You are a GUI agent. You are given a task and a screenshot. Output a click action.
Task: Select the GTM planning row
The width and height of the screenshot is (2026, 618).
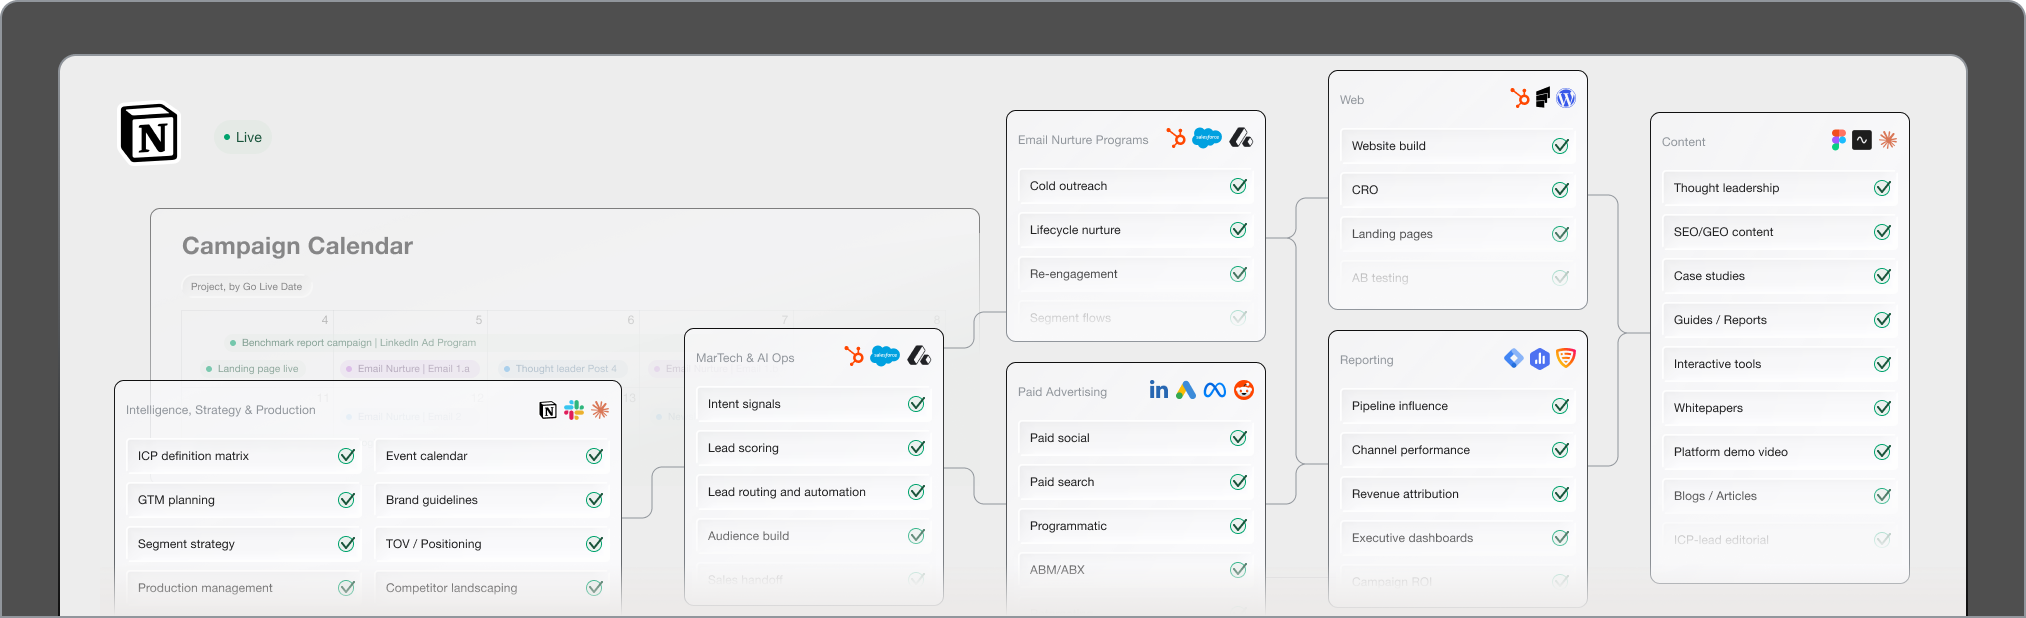(244, 500)
